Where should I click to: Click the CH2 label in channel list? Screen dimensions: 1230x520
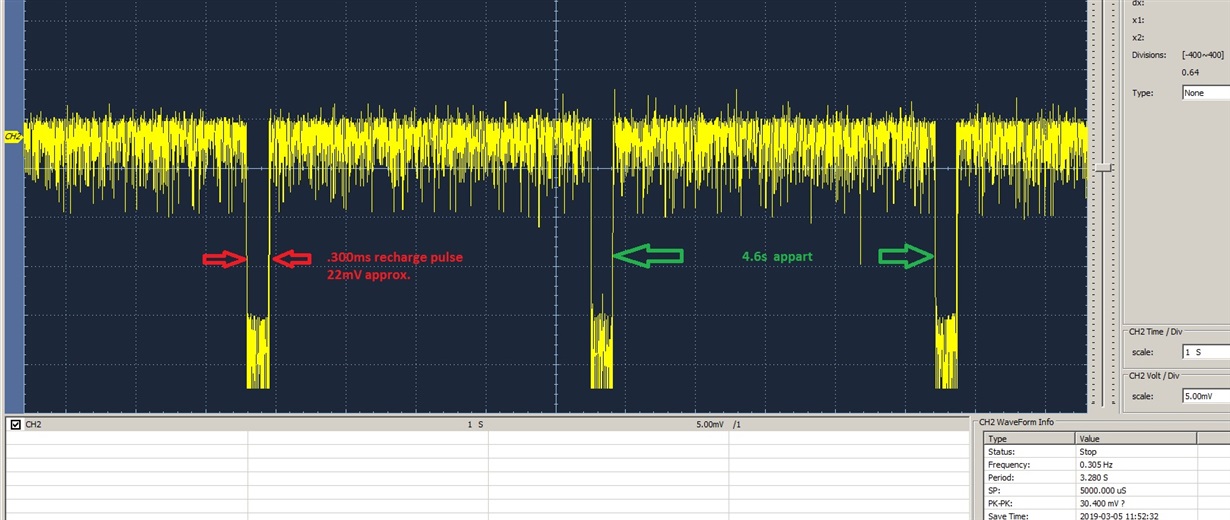click(33, 425)
